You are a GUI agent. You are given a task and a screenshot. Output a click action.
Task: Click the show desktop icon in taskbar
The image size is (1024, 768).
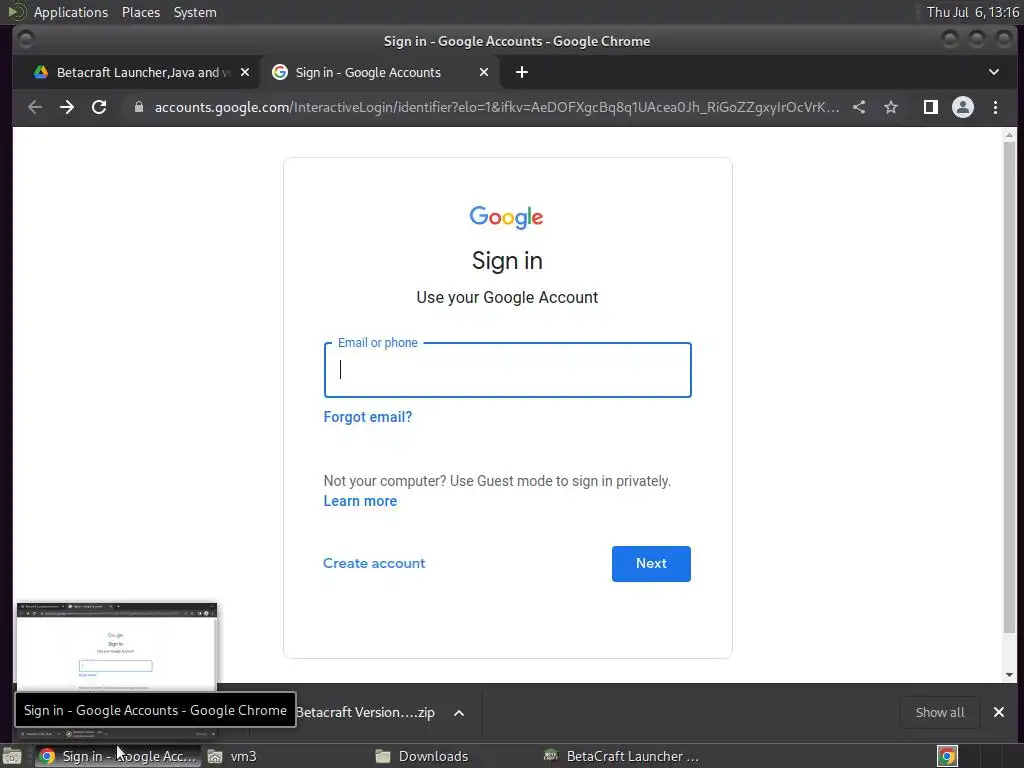pyautogui.click(x=12, y=756)
